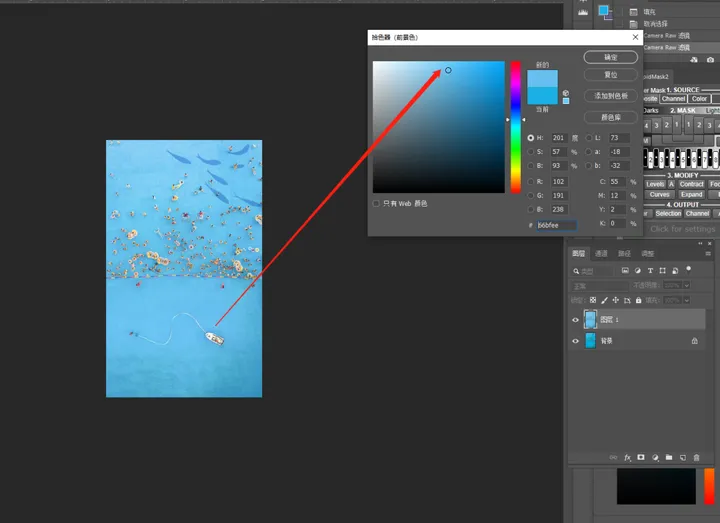Switch to the 通道 channels tab
The image size is (720, 523).
point(601,253)
